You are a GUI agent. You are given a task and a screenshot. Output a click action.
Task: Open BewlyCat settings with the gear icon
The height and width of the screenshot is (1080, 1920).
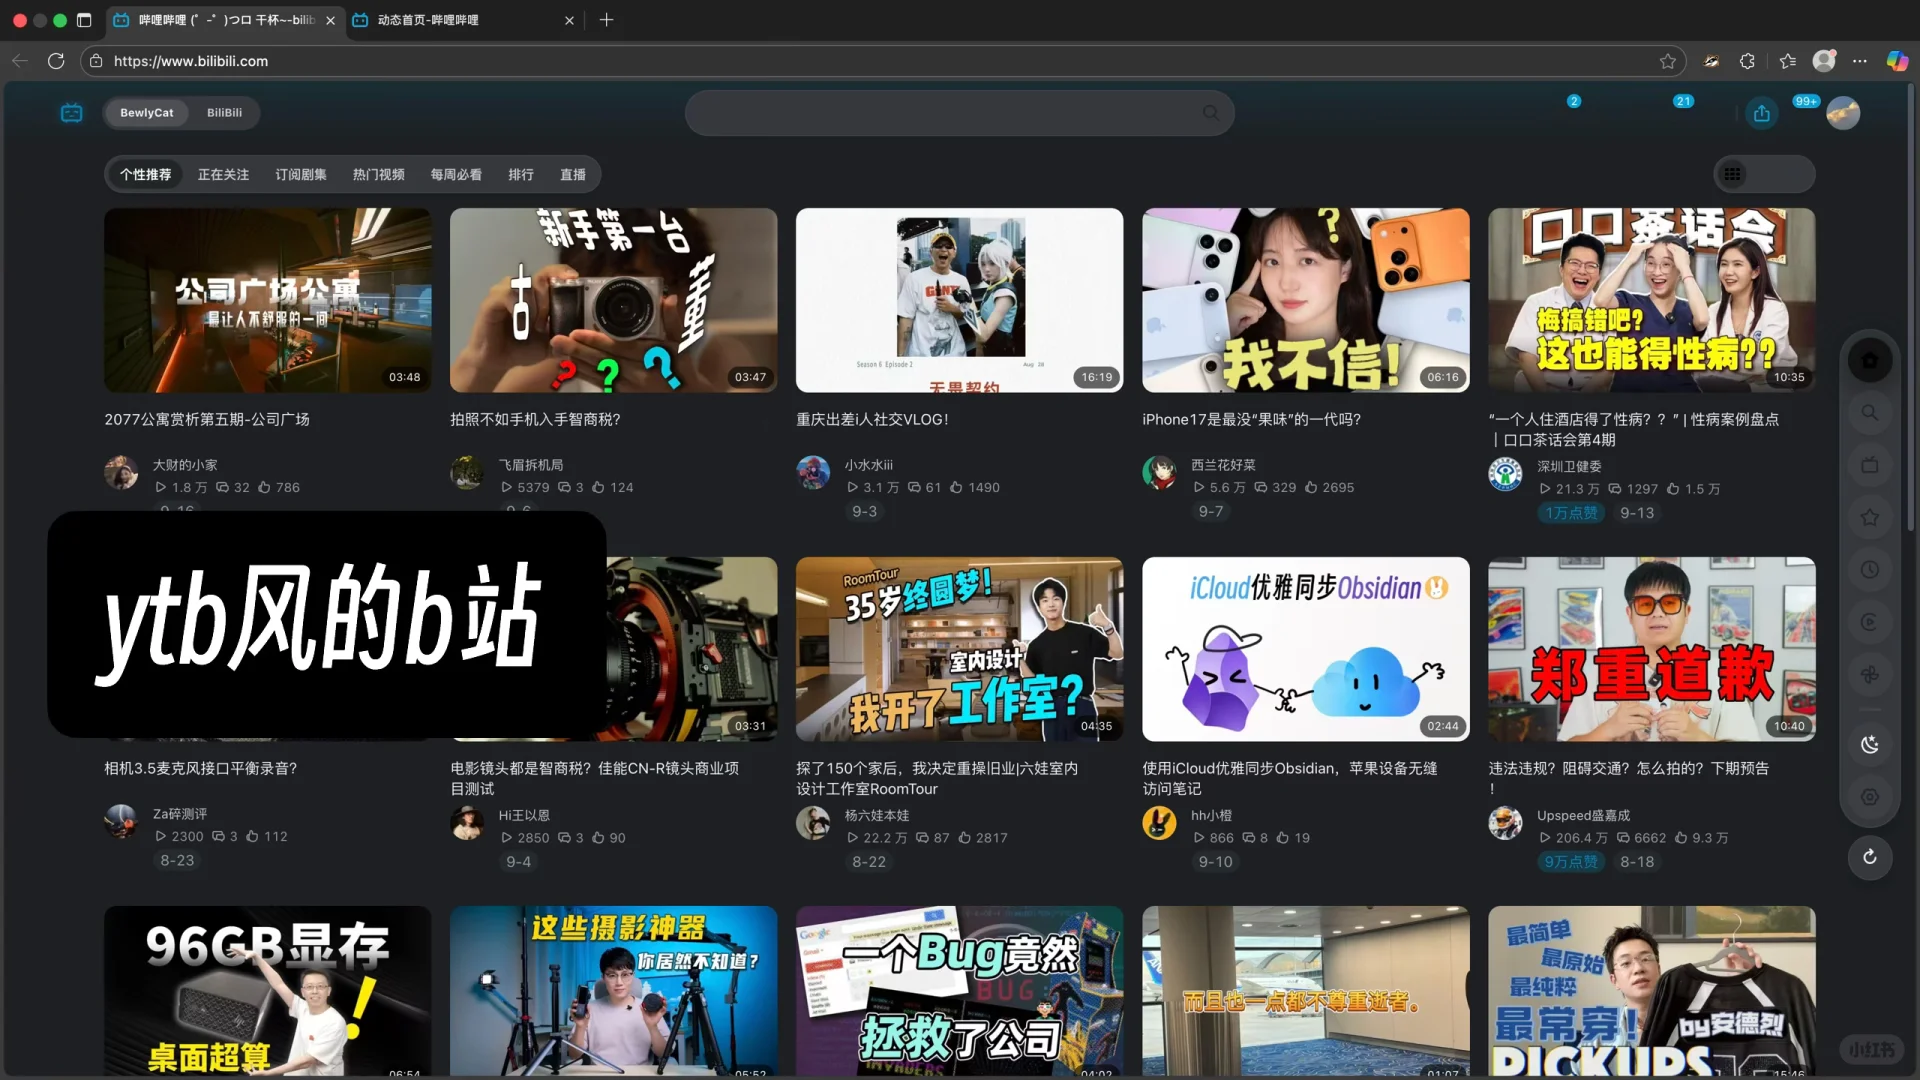[1869, 797]
